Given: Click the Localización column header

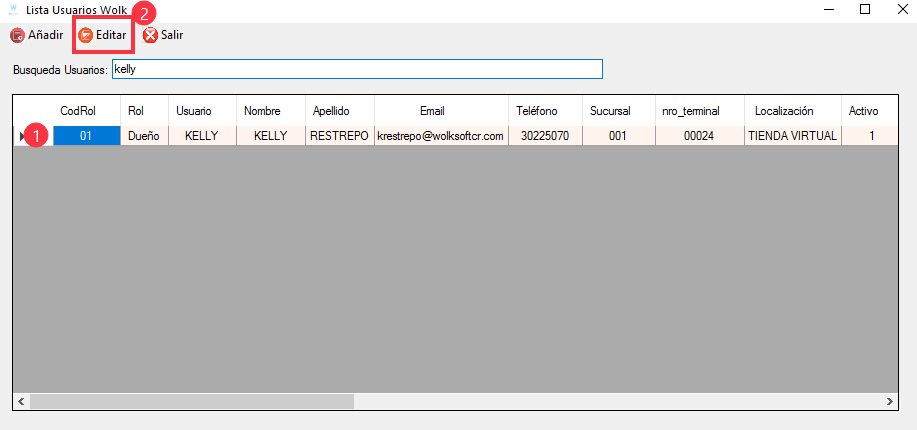Looking at the screenshot, I should 784,111.
